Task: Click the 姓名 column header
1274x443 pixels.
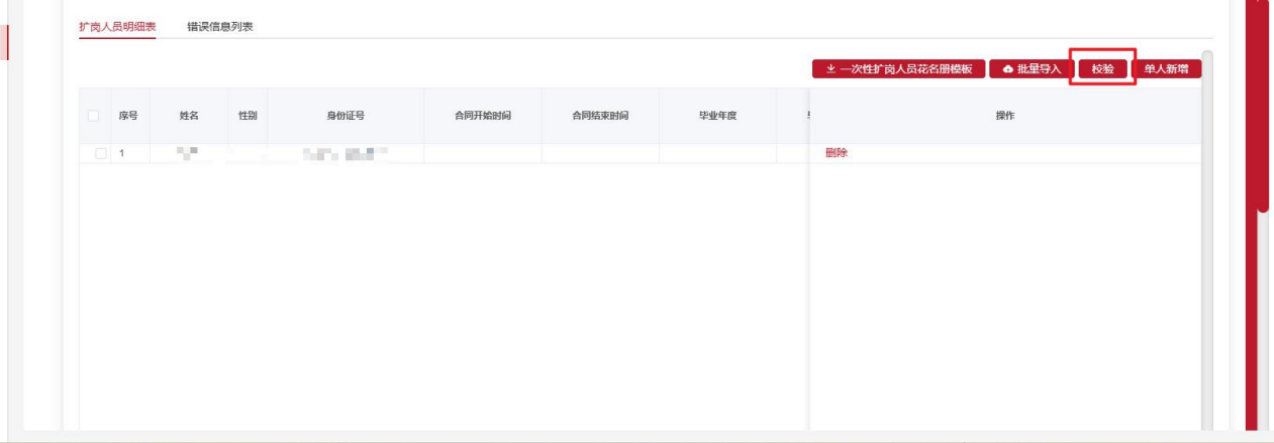Action: 189,116
